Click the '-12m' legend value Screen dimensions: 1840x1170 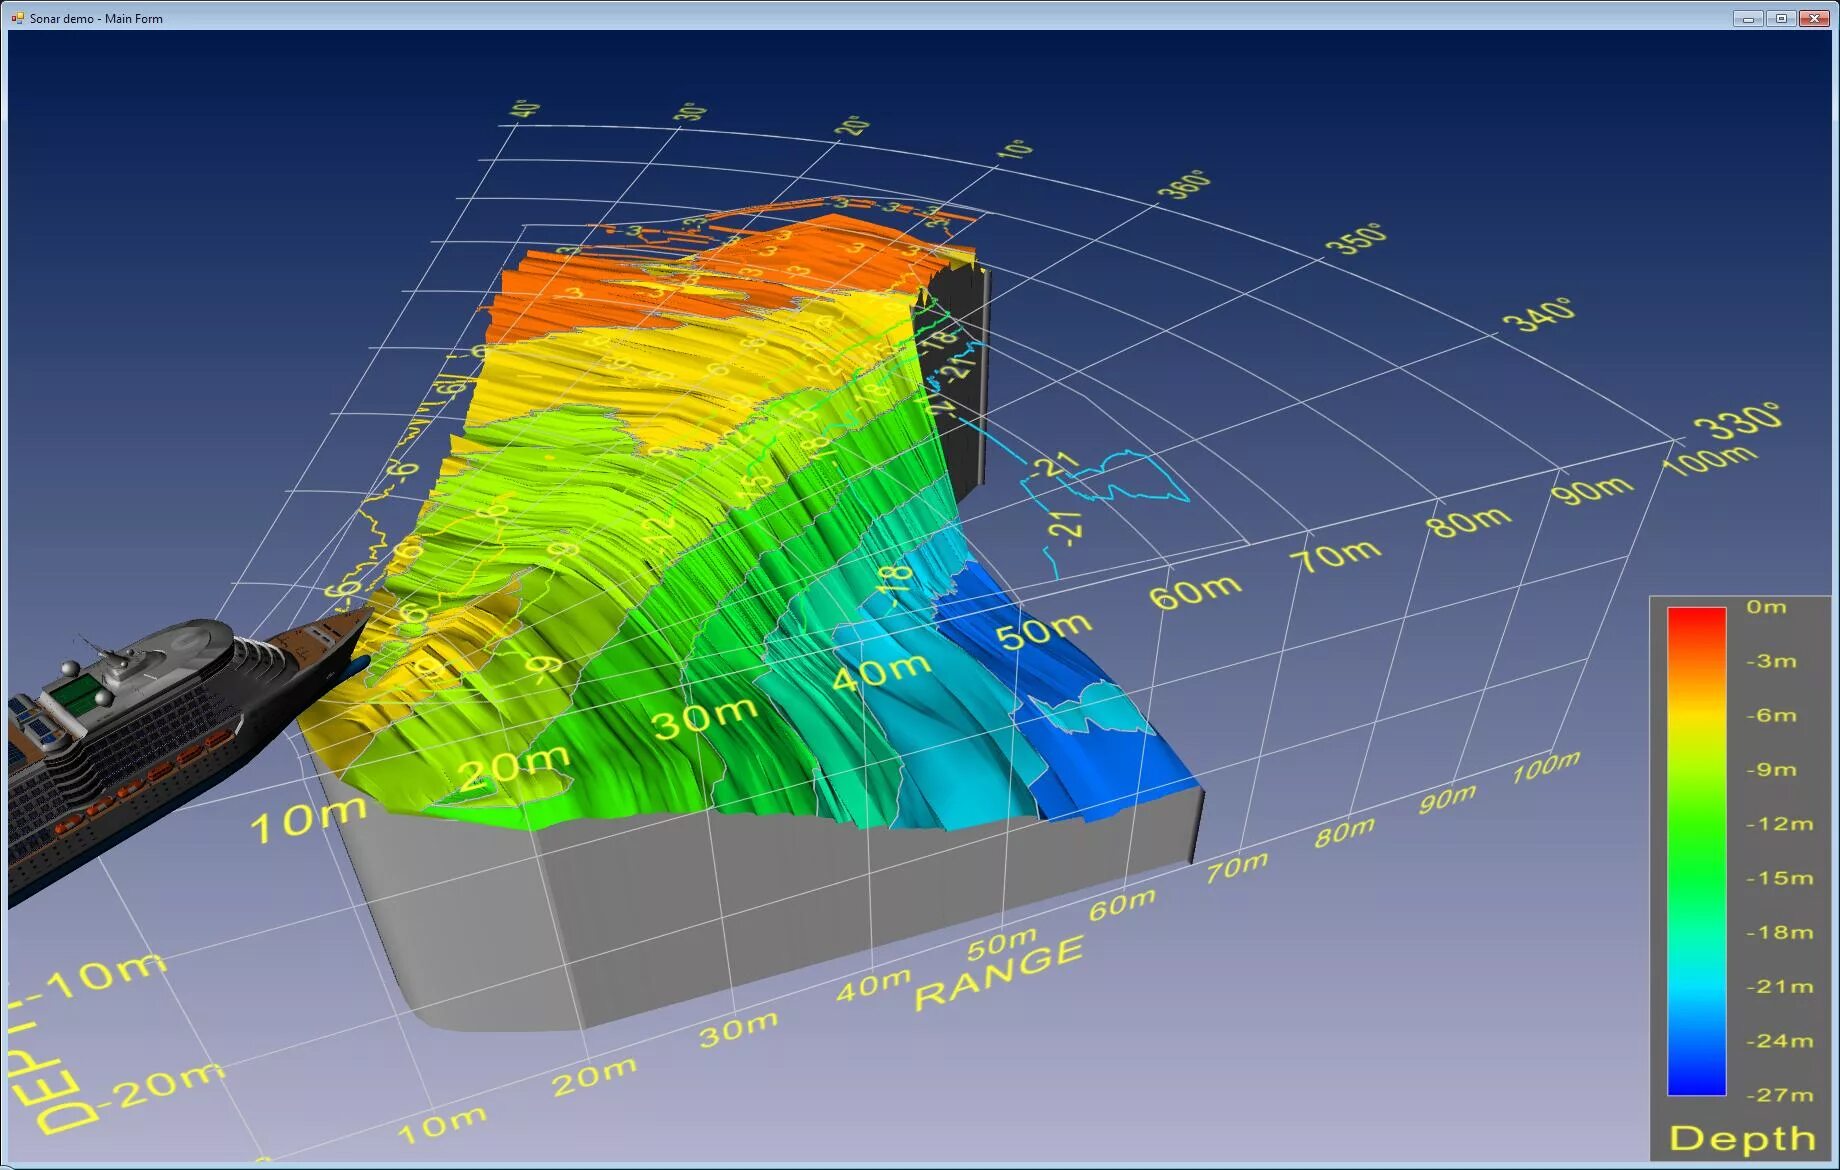pos(1779,824)
